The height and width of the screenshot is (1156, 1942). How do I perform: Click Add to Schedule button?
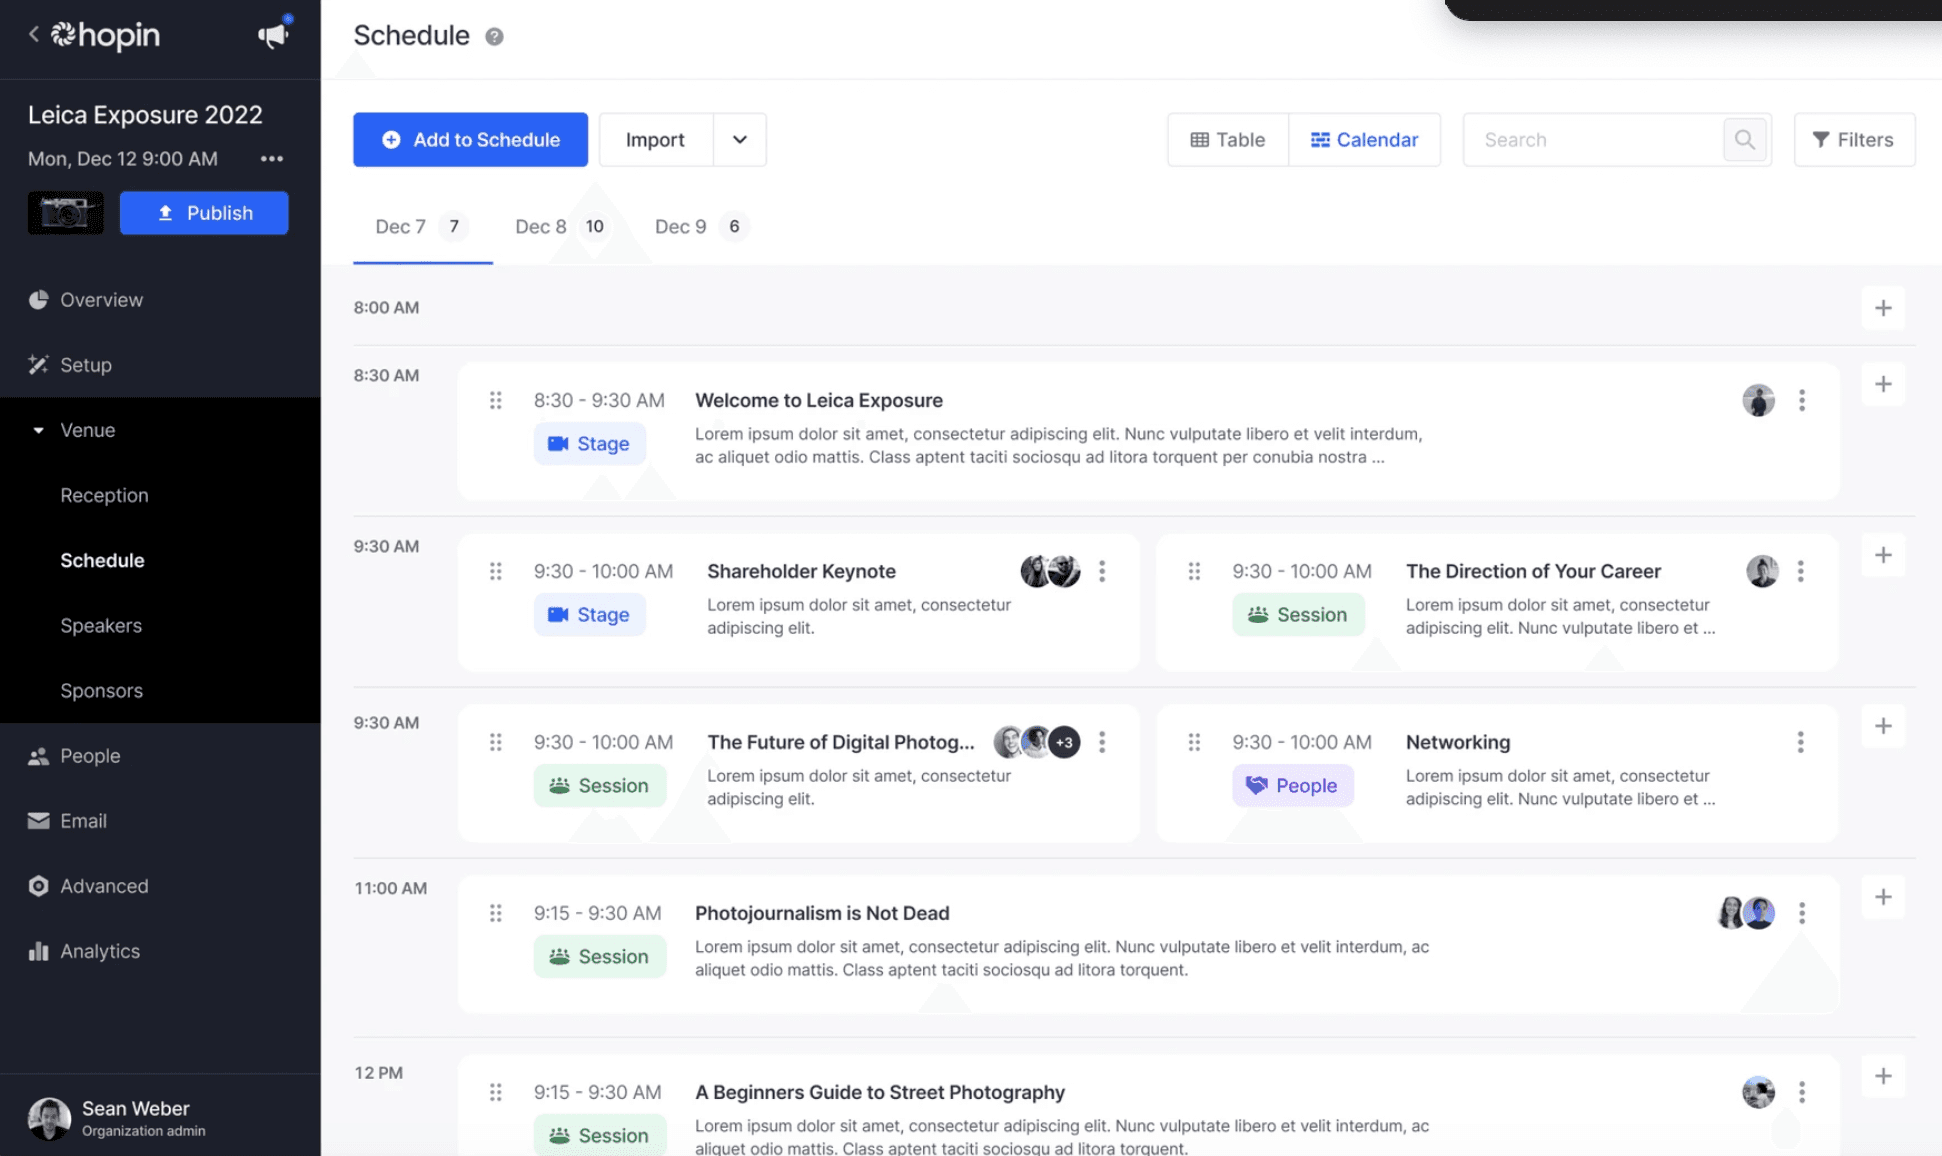[x=470, y=140]
